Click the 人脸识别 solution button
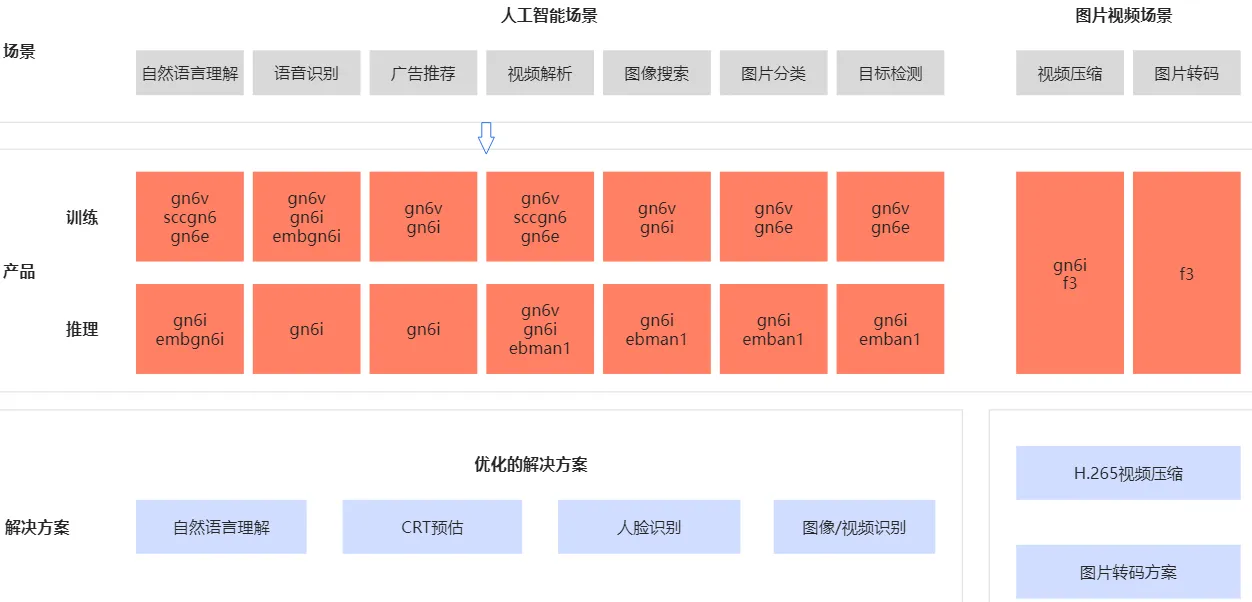1252x602 pixels. [x=649, y=526]
